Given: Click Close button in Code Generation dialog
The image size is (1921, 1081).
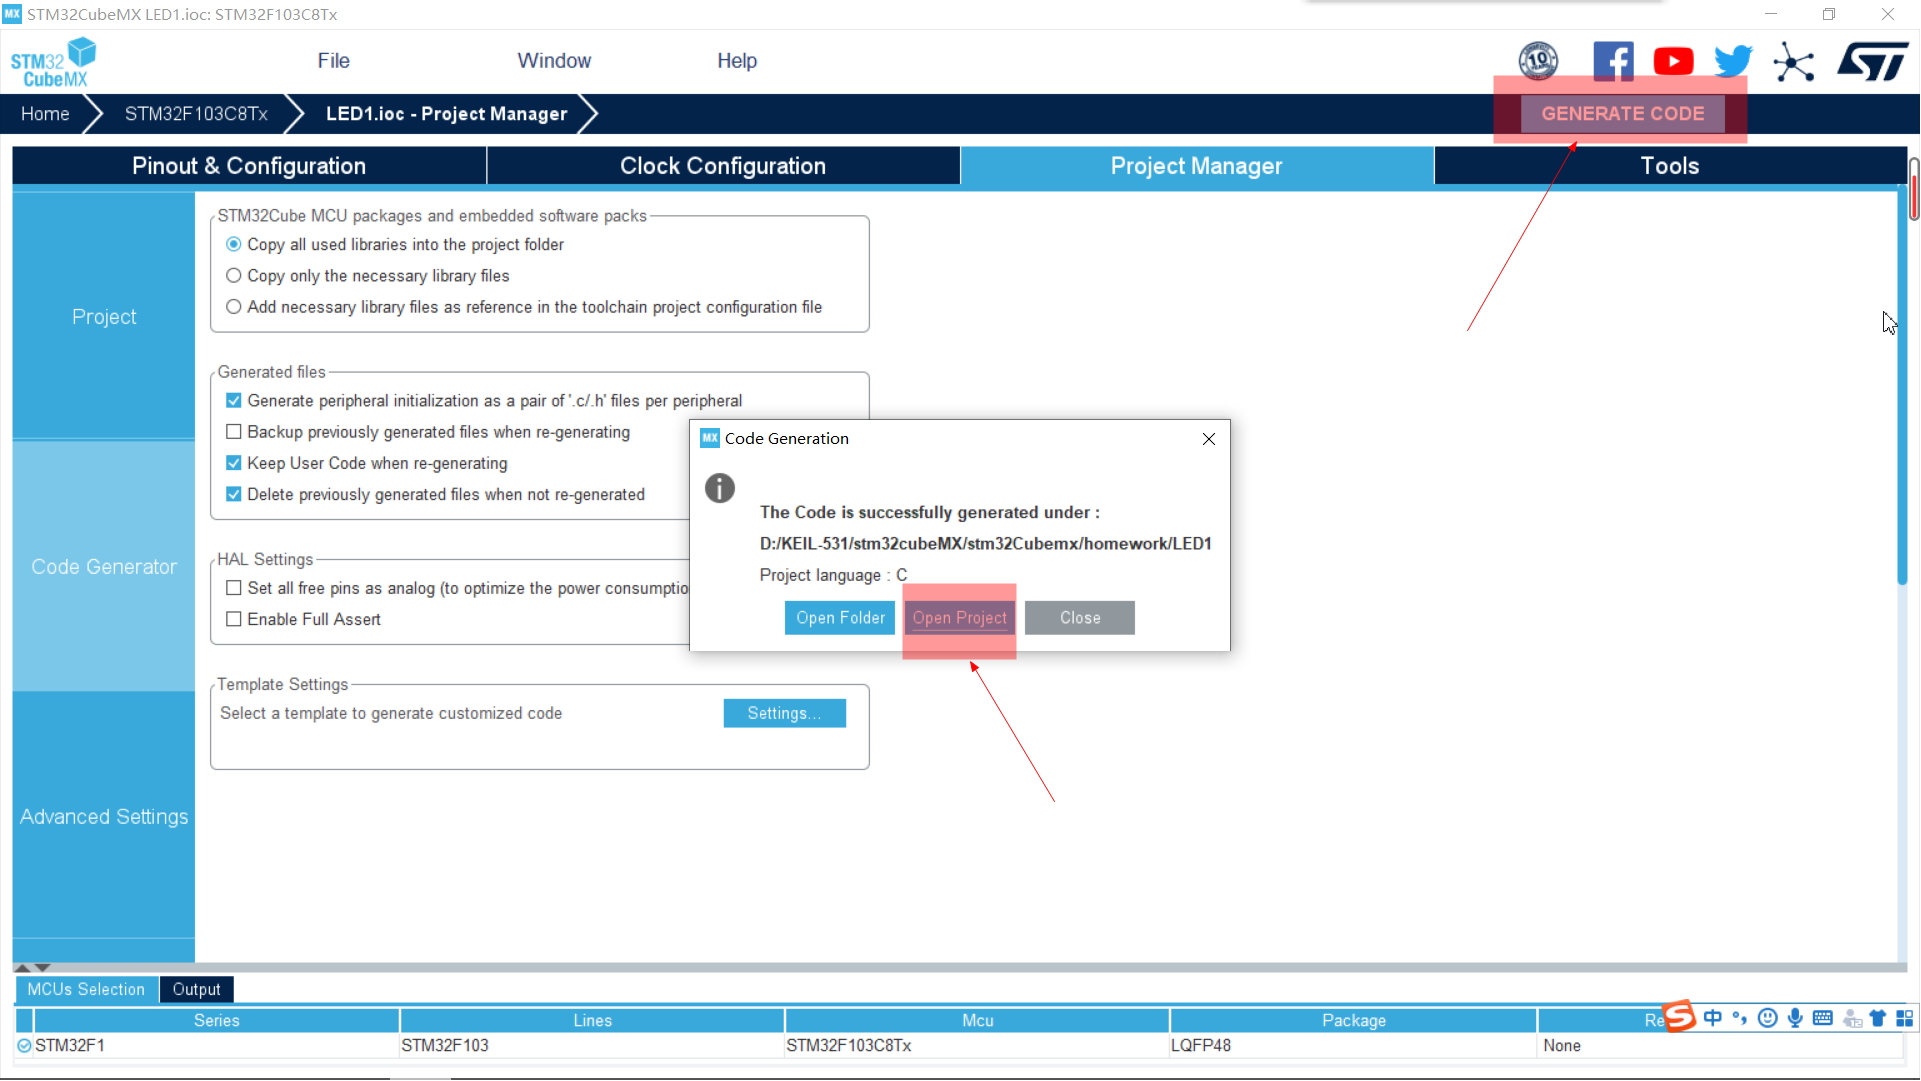Looking at the screenshot, I should tap(1080, 618).
